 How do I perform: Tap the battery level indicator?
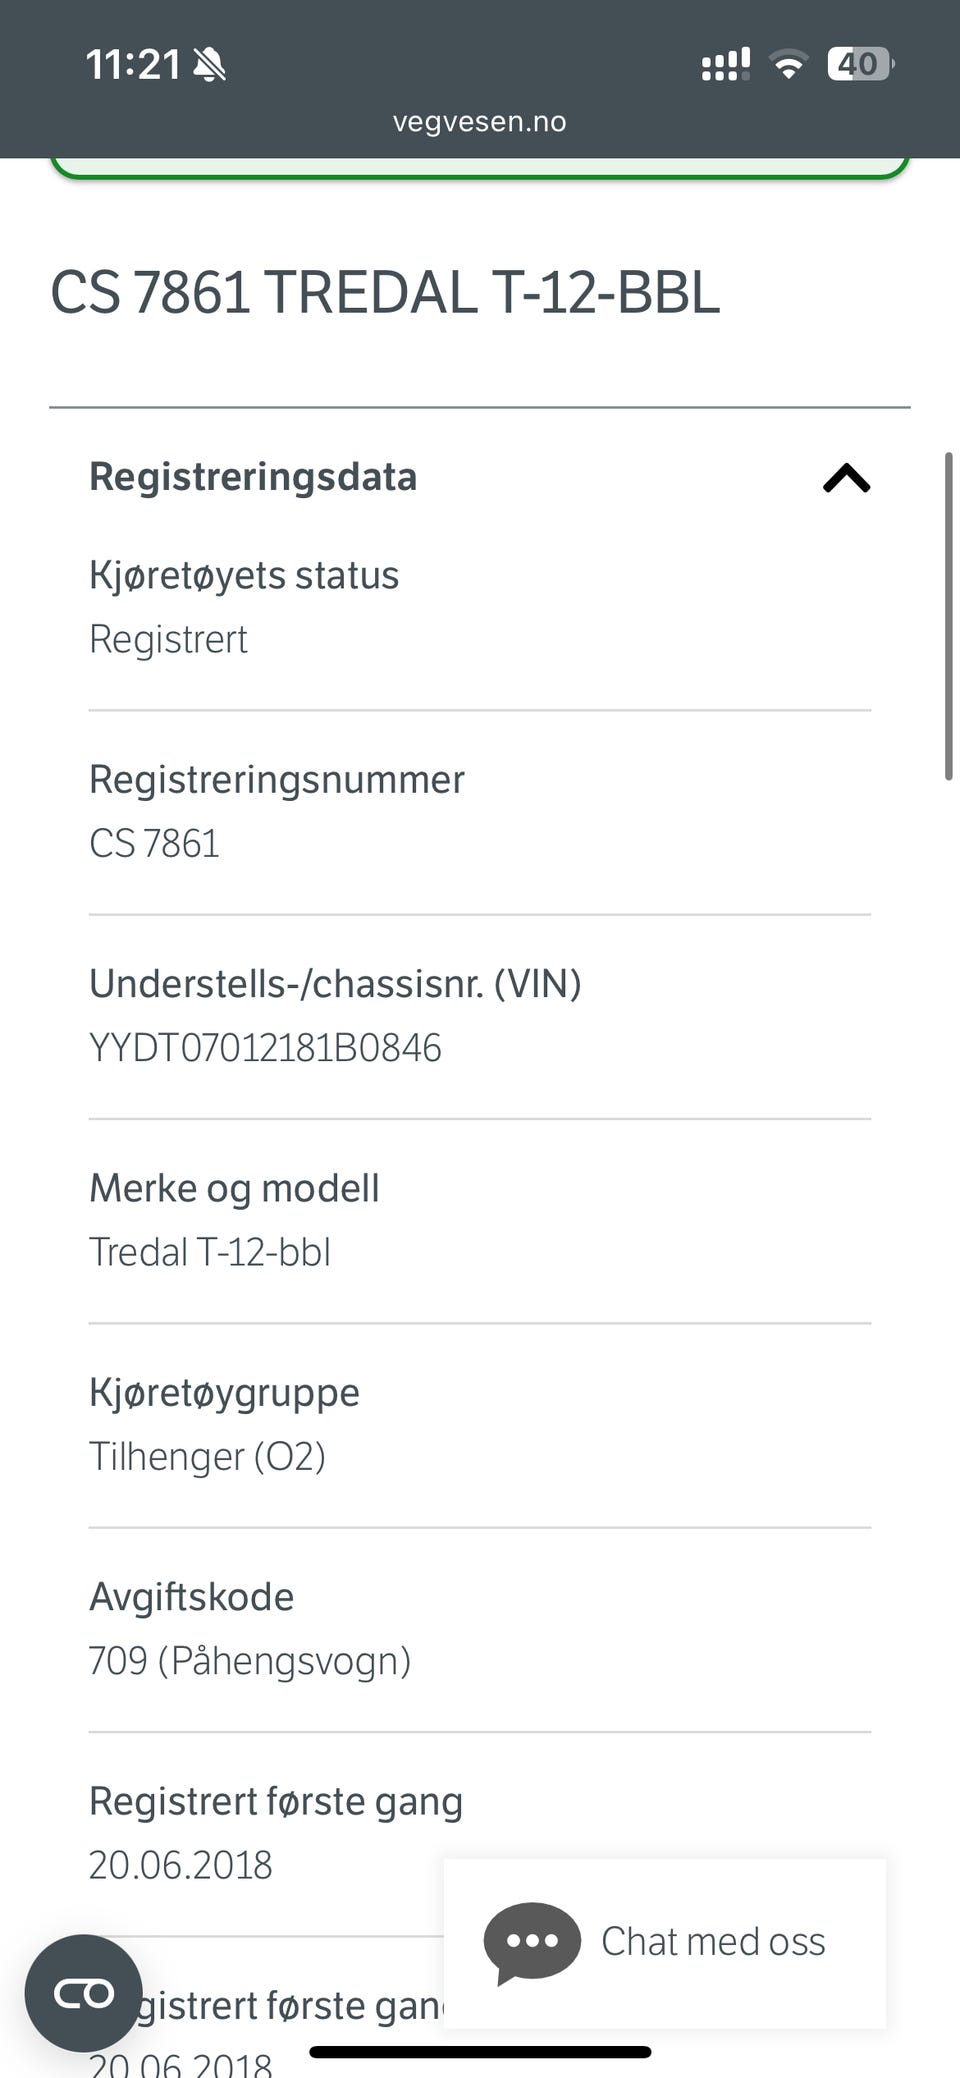pos(859,65)
